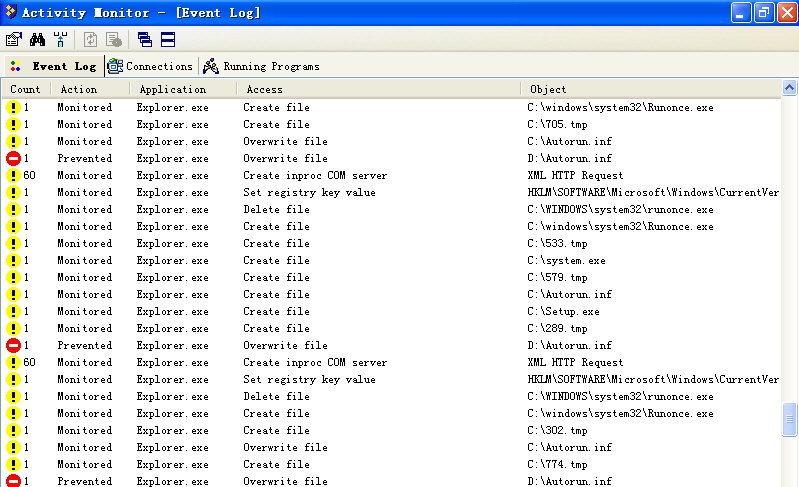
Task: Click the grayed document with gear icon
Action: [113, 39]
